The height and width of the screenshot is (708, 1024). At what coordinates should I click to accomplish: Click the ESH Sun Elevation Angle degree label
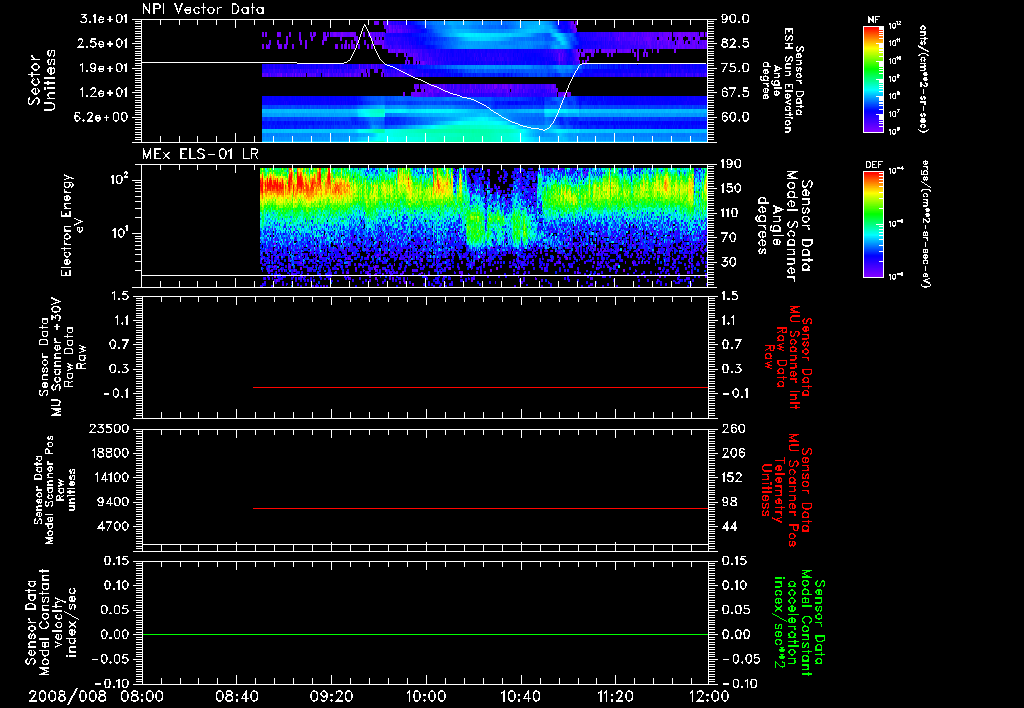tap(782, 80)
